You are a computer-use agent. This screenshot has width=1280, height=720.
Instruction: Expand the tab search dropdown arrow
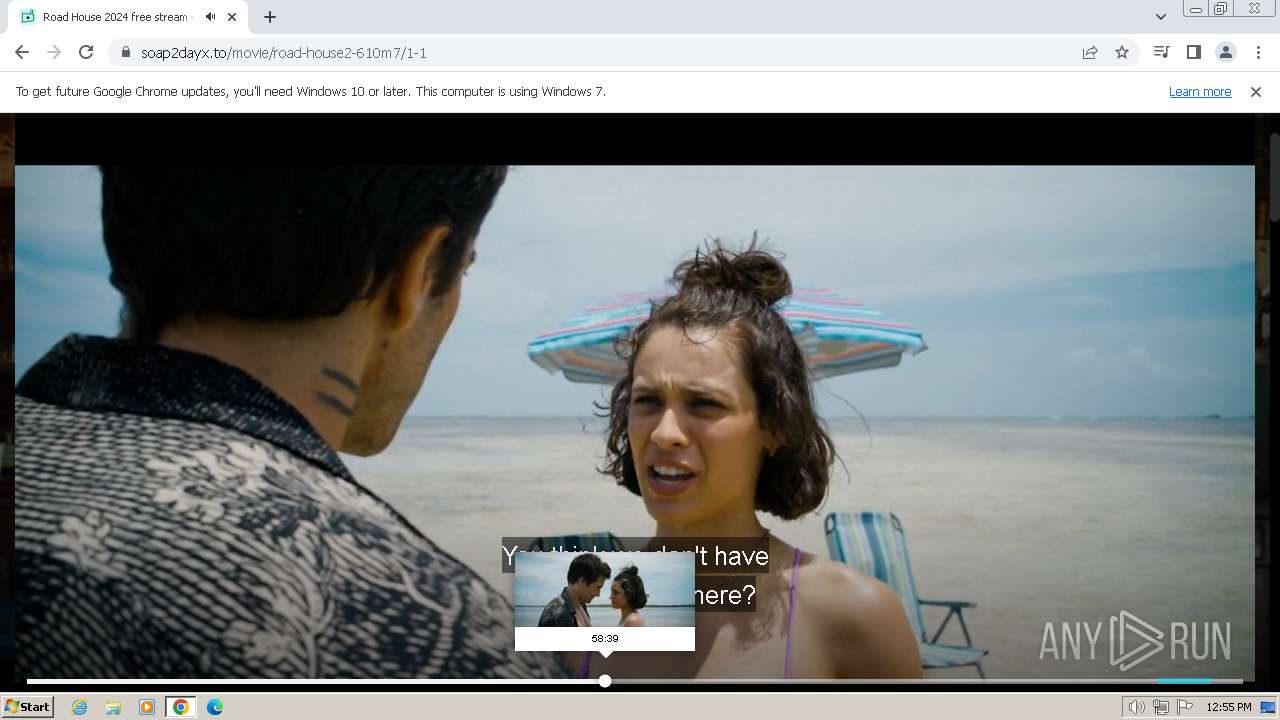(1160, 17)
